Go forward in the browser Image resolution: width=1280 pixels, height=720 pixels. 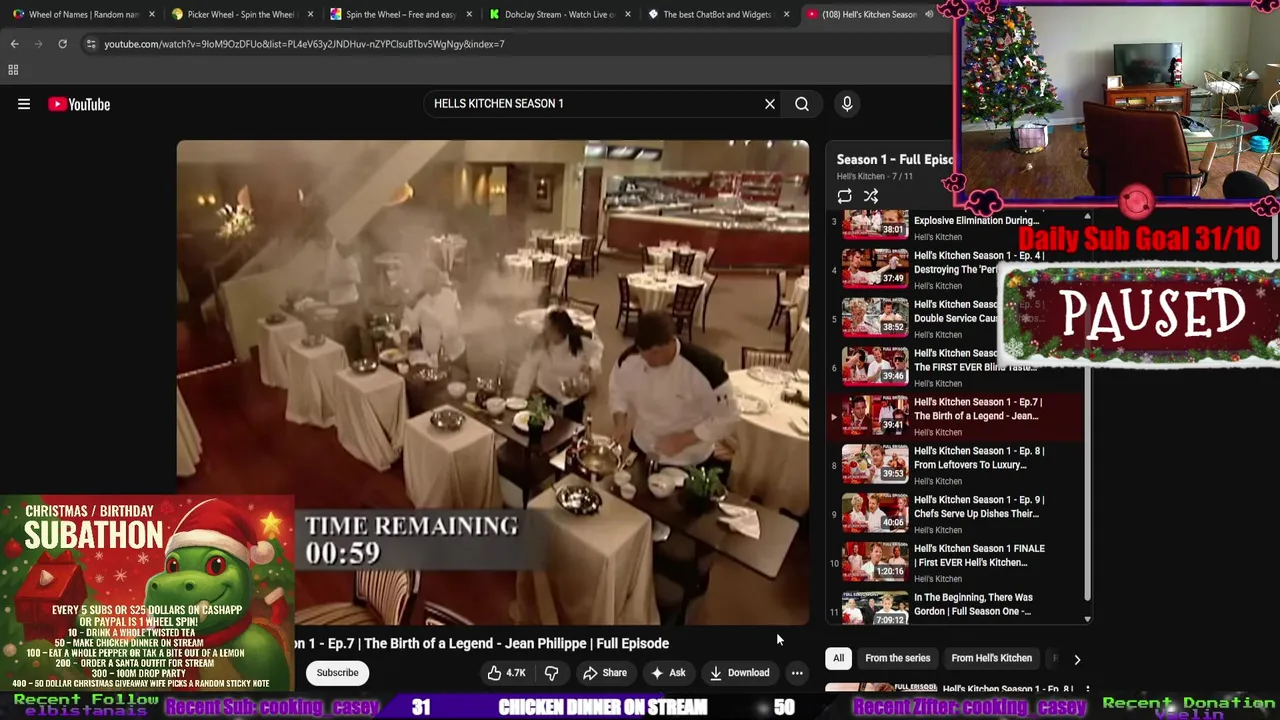[38, 44]
